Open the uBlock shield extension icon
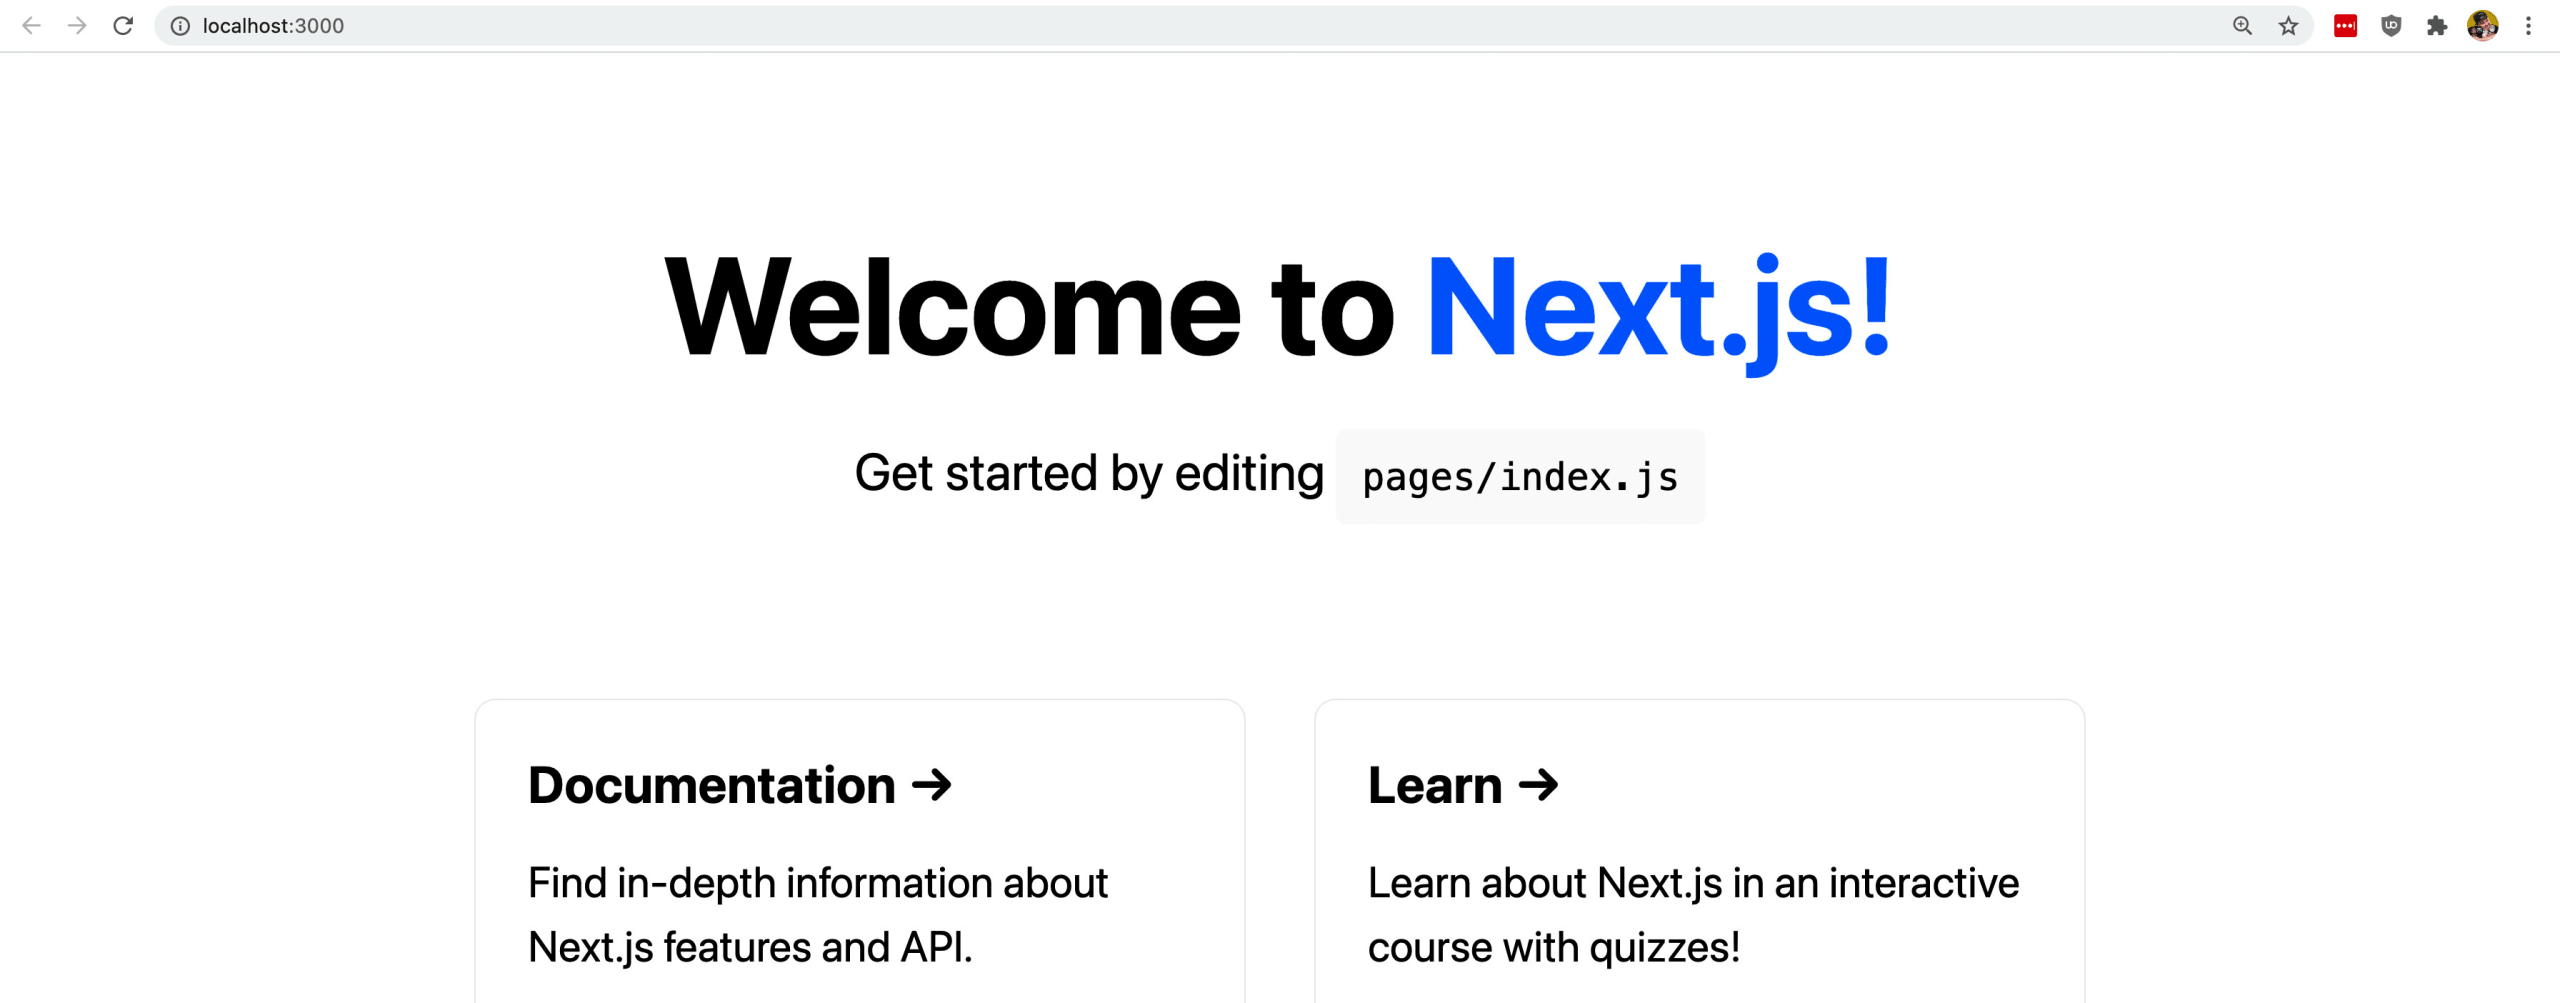Image resolution: width=2560 pixels, height=1003 pixels. [x=2391, y=26]
